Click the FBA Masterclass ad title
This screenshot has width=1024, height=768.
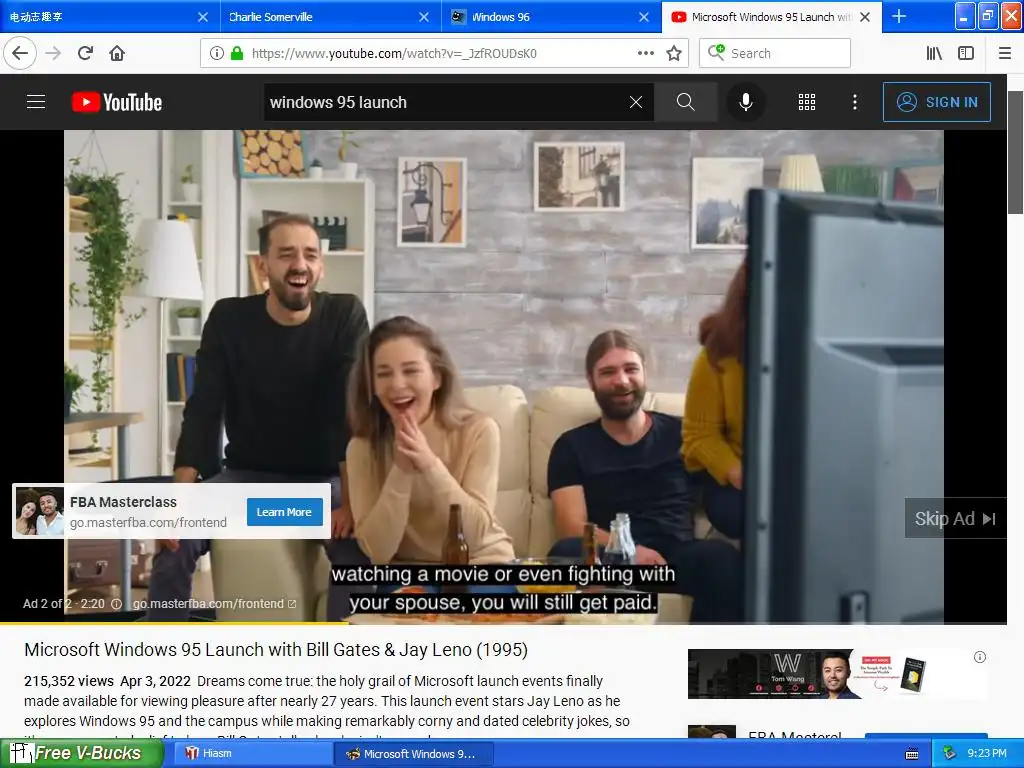(x=123, y=502)
